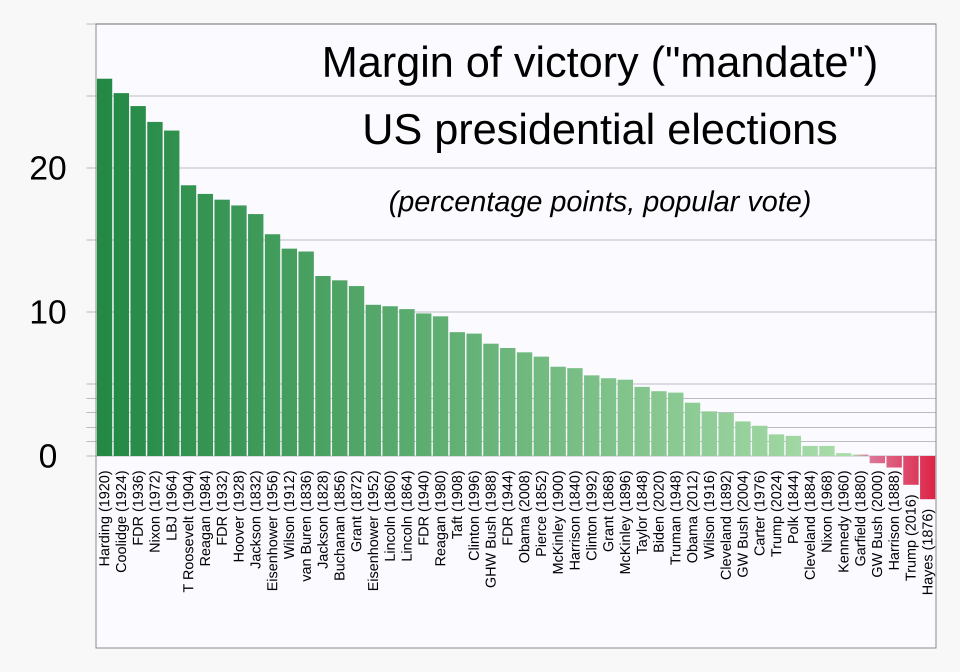
Task: Click the FDR (1936) bar
Action: pos(138,281)
